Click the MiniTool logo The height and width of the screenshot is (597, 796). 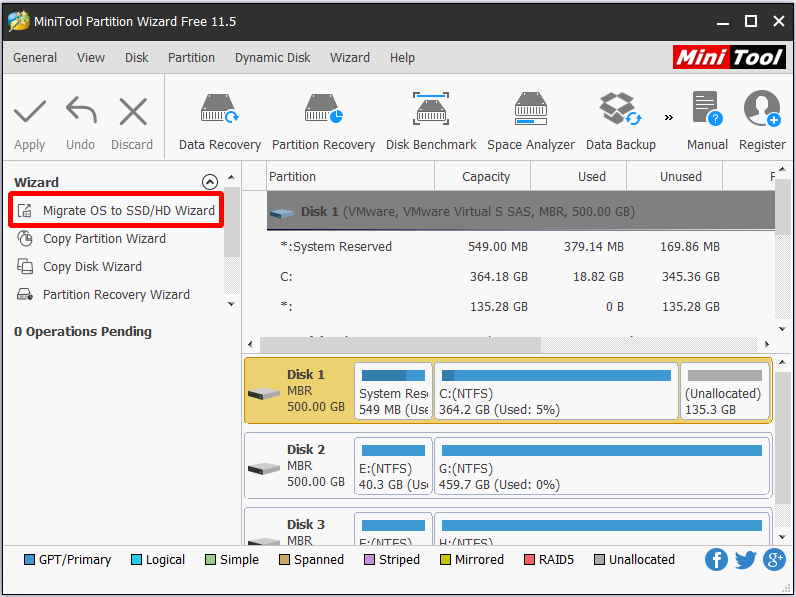(729, 57)
